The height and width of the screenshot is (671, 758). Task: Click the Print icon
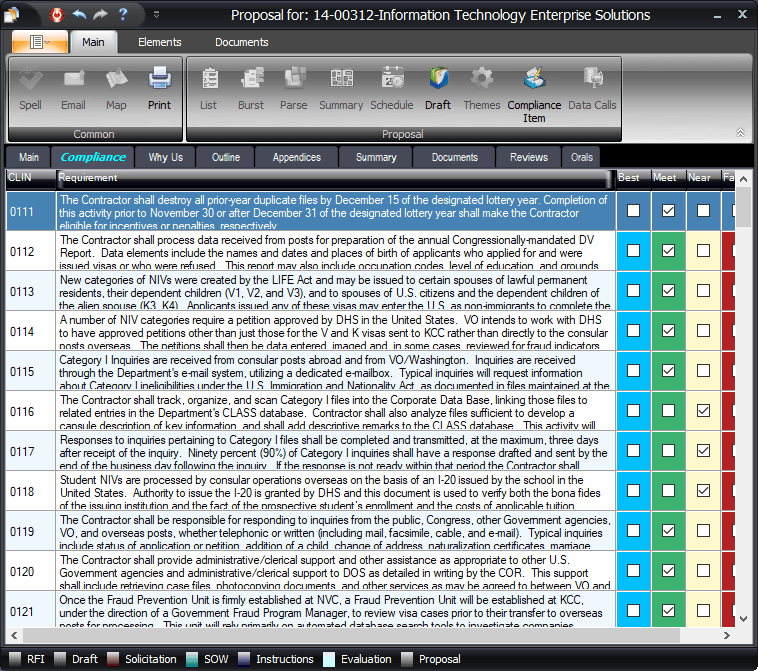click(160, 78)
